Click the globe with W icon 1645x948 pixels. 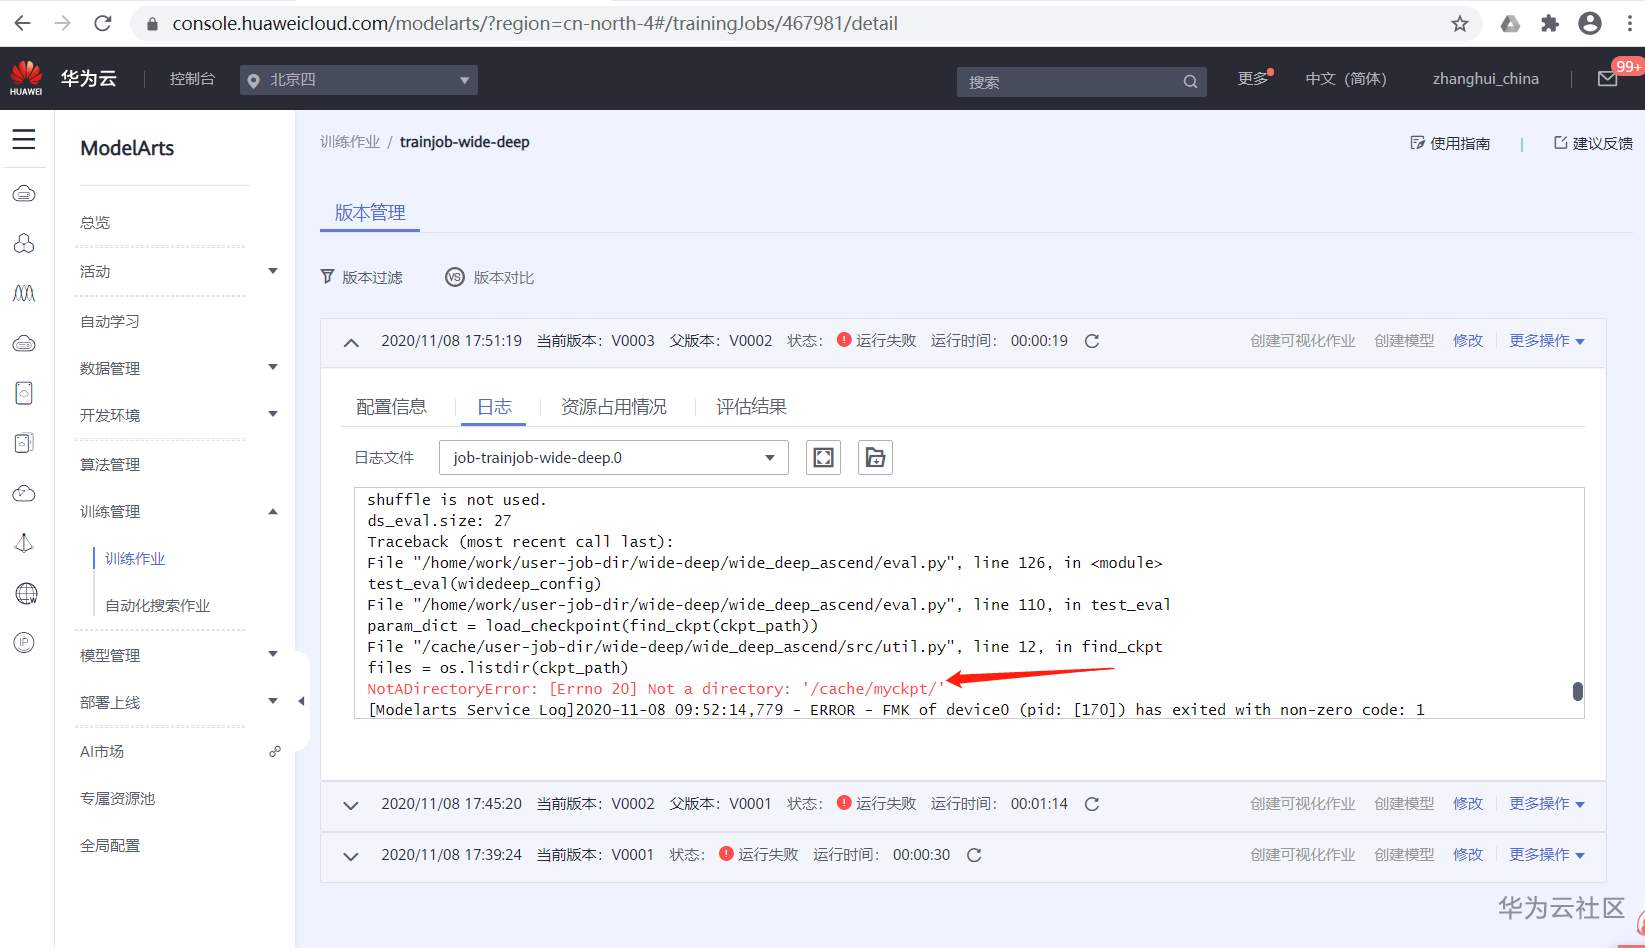[x=26, y=593]
